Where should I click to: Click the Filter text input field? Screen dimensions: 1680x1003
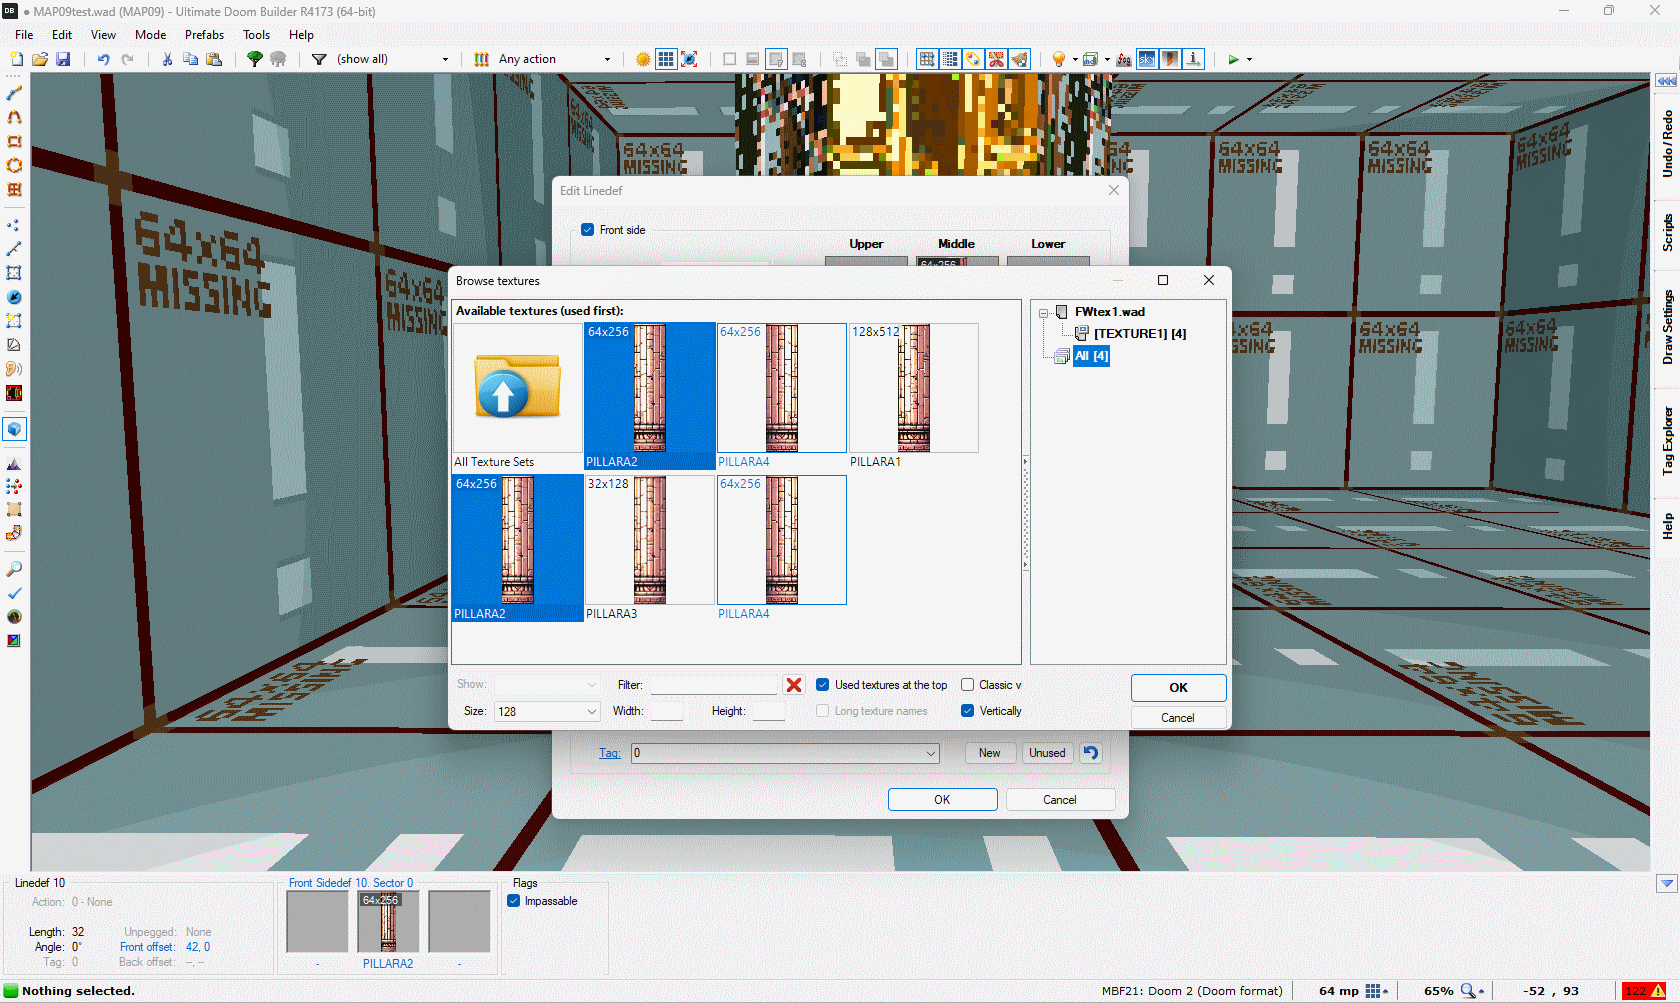click(714, 685)
